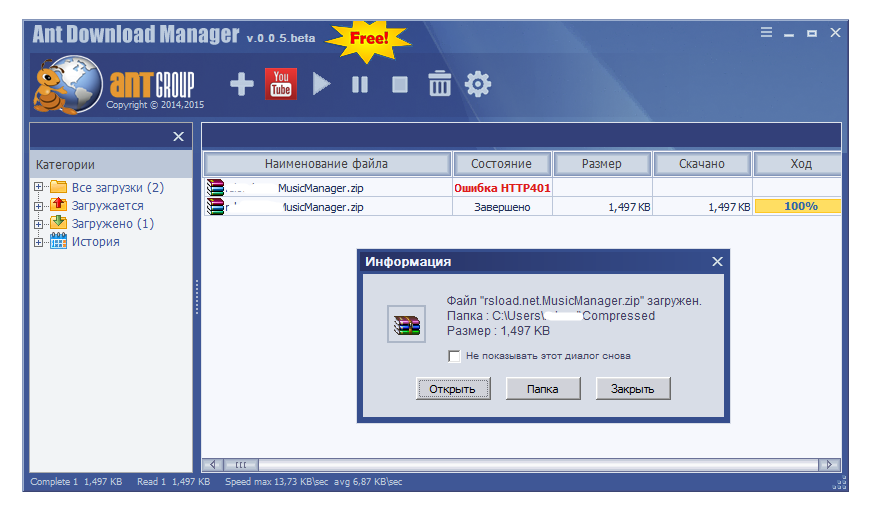Expand the Все загрузки tree node

pyautogui.click(x=38, y=187)
